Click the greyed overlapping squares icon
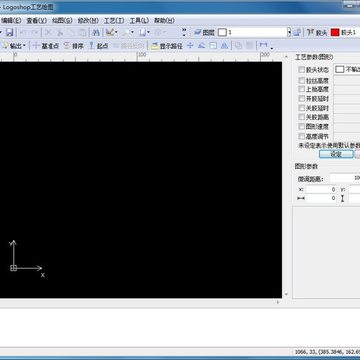The width and height of the screenshot is (360, 360). pos(238,46)
